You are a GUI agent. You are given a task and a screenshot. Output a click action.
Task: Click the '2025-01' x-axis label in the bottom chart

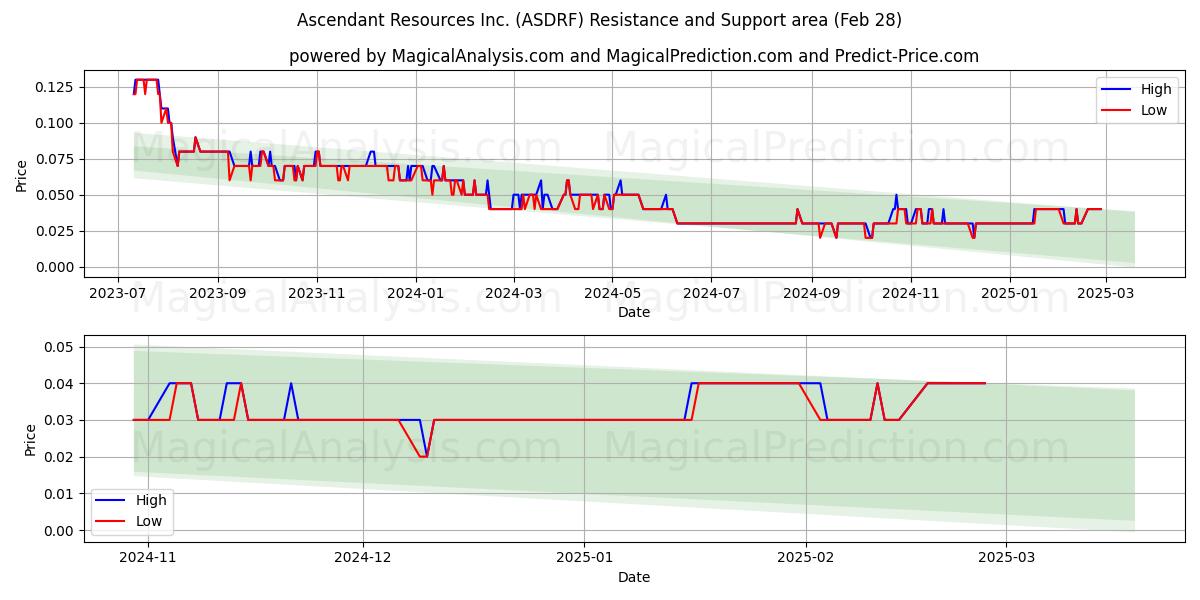coord(584,559)
